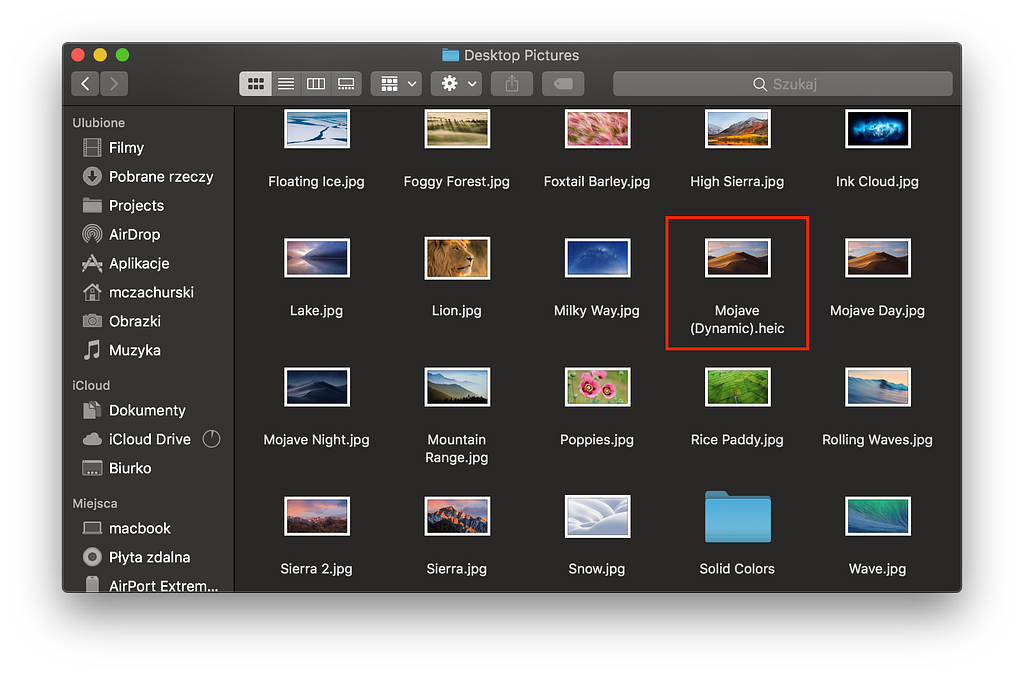Screen dimensions: 1024x675
Task: Click the green full screen window button
Action: click(122, 55)
